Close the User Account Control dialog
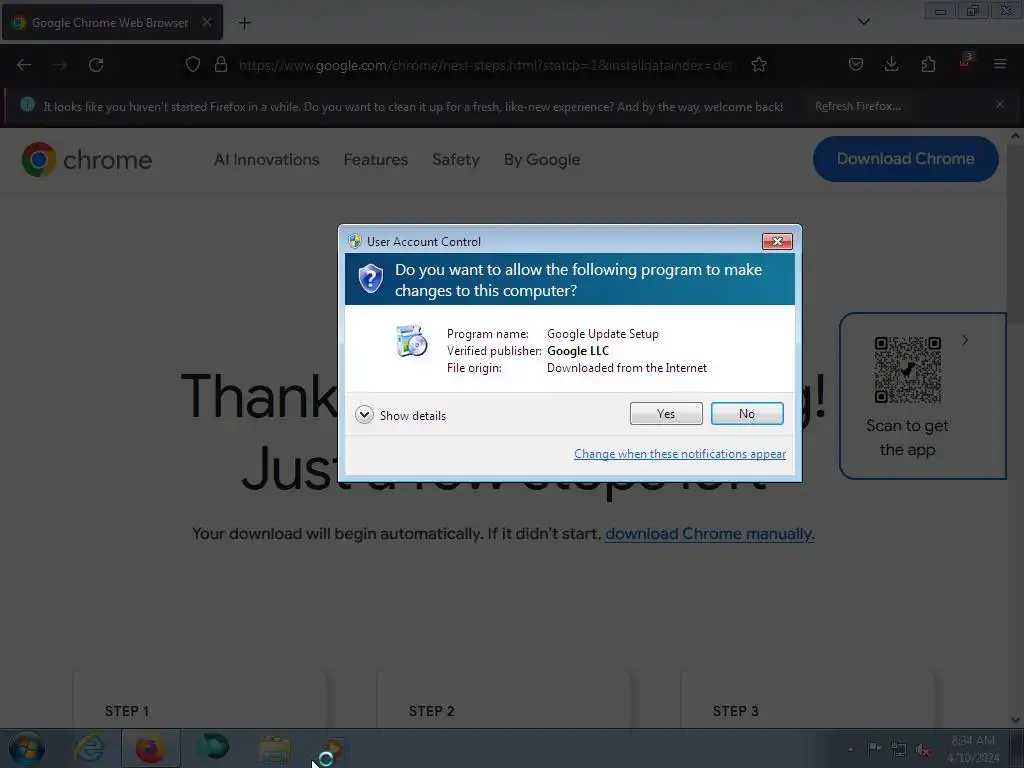Viewport: 1024px width, 768px height. (x=777, y=241)
